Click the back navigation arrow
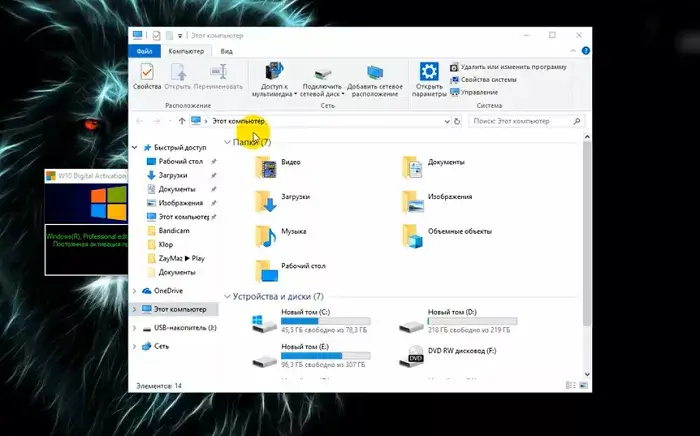The width and height of the screenshot is (700, 436). click(139, 121)
